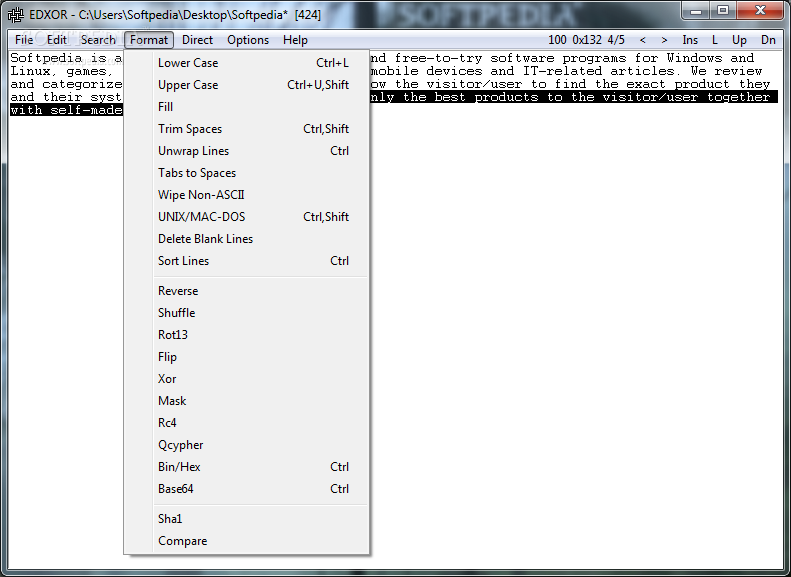The height and width of the screenshot is (577, 791).
Task: Choose Wipe Non-ASCII
Action: pyautogui.click(x=247, y=195)
